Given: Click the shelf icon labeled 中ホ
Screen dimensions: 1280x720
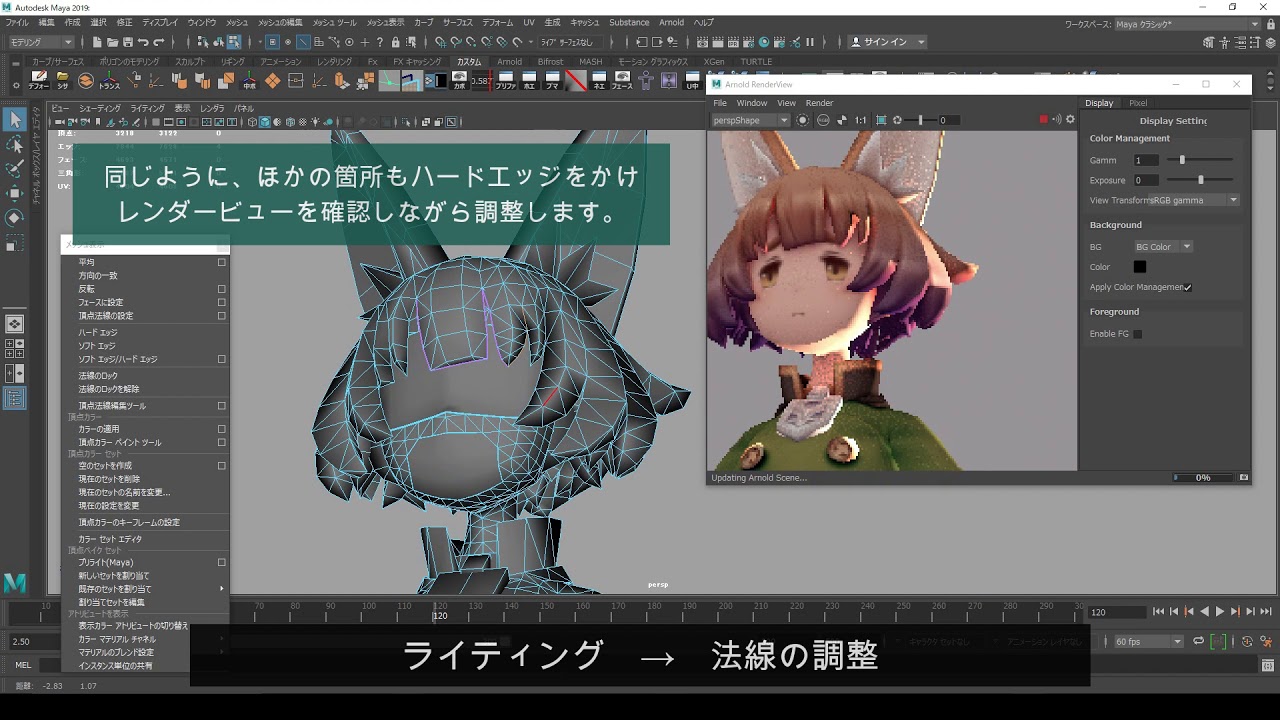Looking at the screenshot, I should (249, 80).
